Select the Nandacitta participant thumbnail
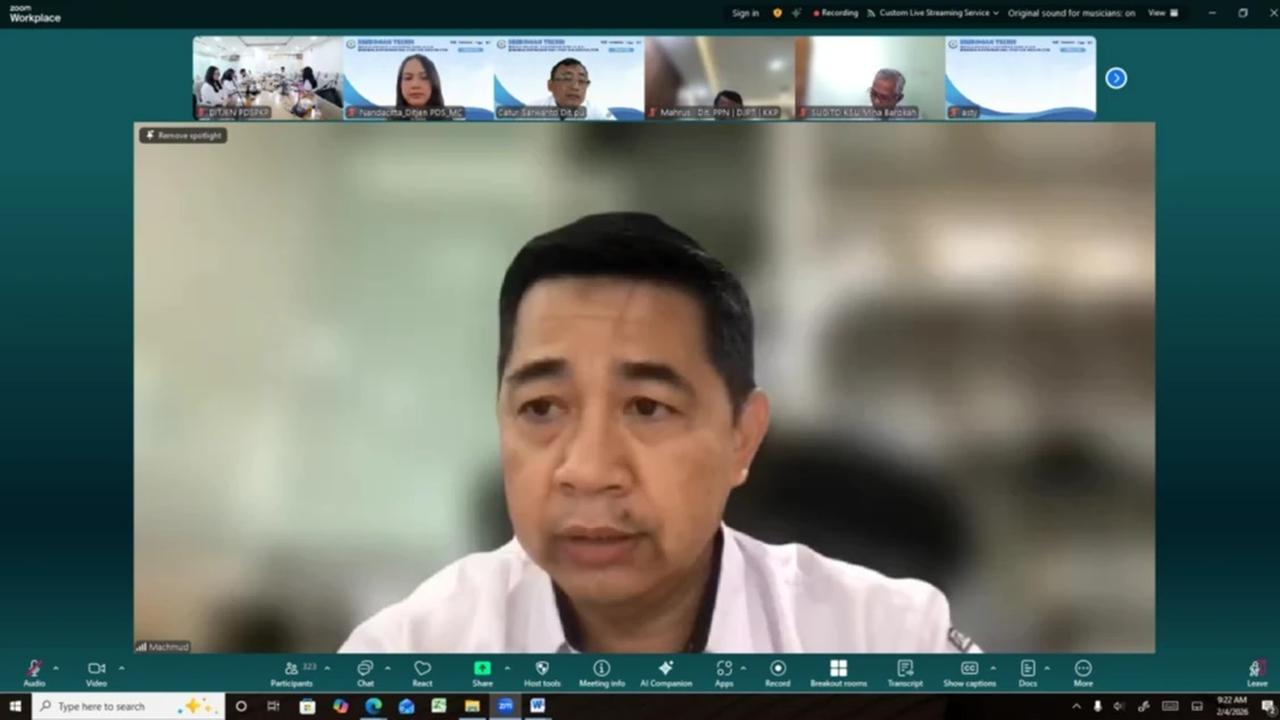 [418, 78]
